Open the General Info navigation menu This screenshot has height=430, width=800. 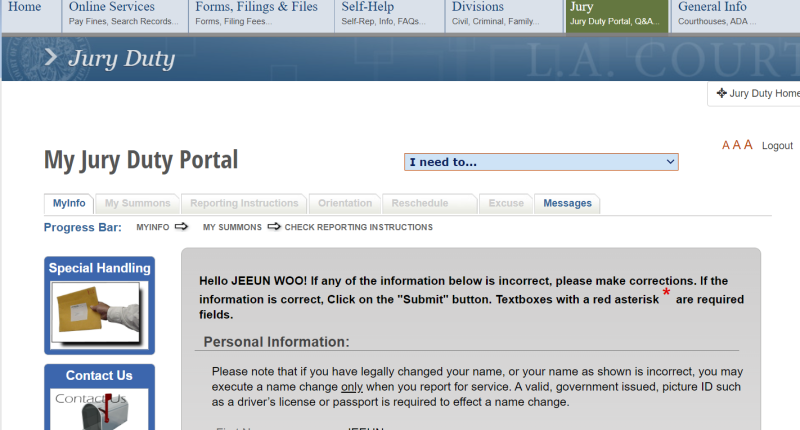click(735, 15)
